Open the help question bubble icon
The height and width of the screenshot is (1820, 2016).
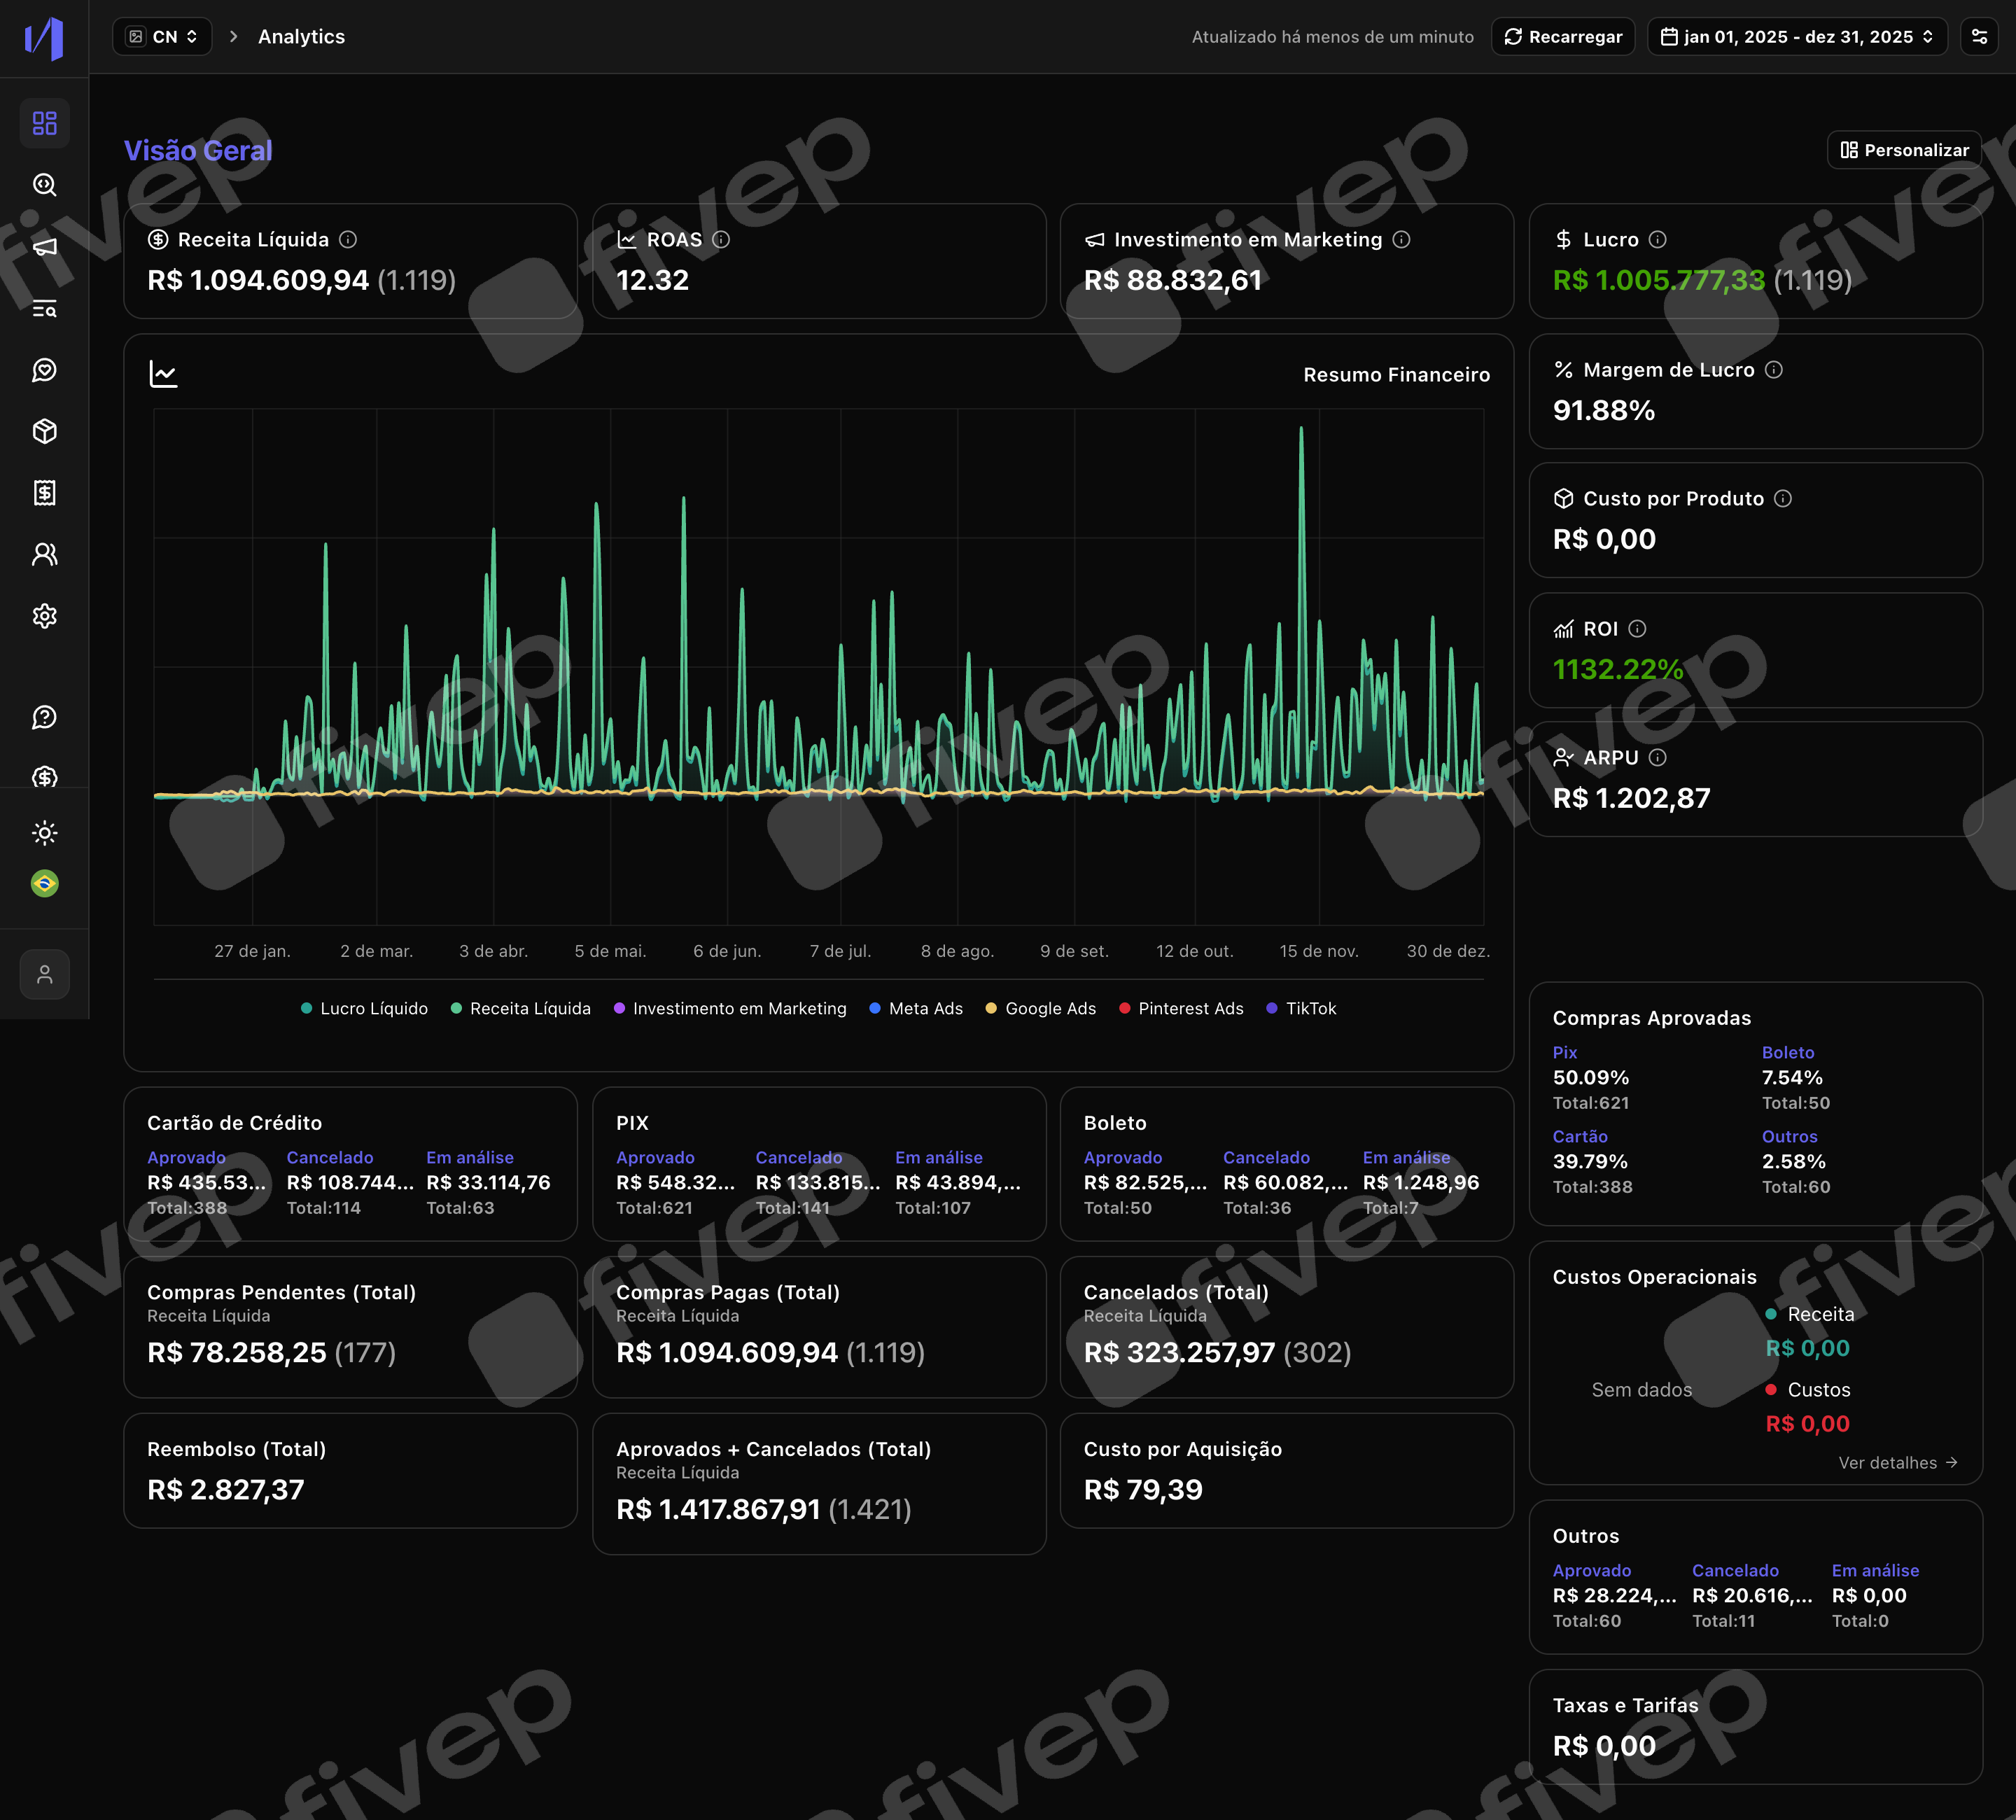point(45,717)
